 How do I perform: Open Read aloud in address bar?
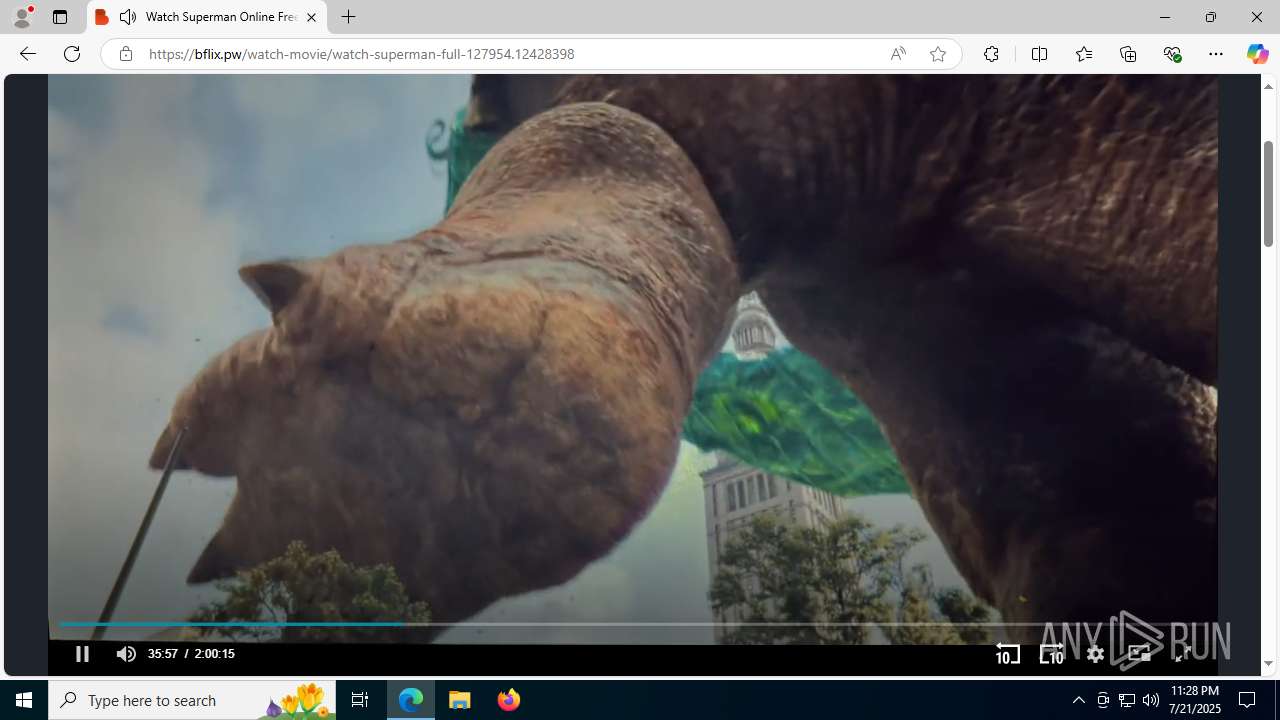898,54
